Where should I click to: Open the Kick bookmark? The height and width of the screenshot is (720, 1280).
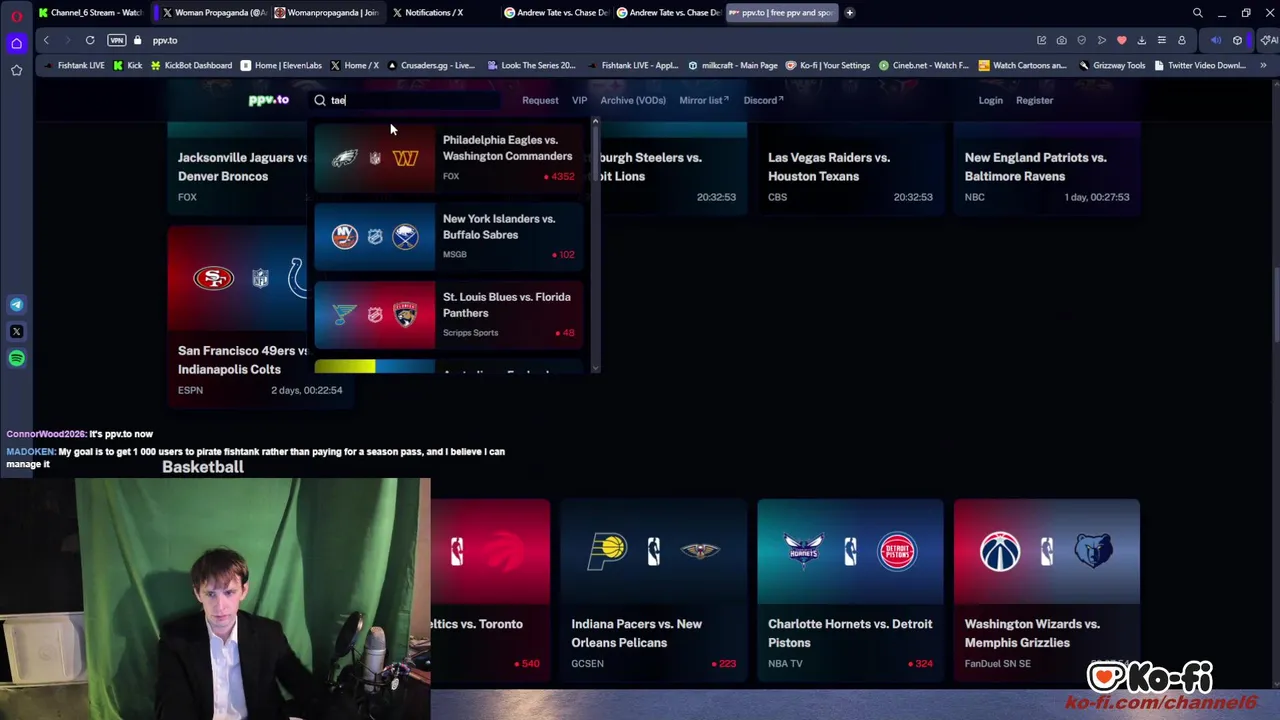click(128, 65)
